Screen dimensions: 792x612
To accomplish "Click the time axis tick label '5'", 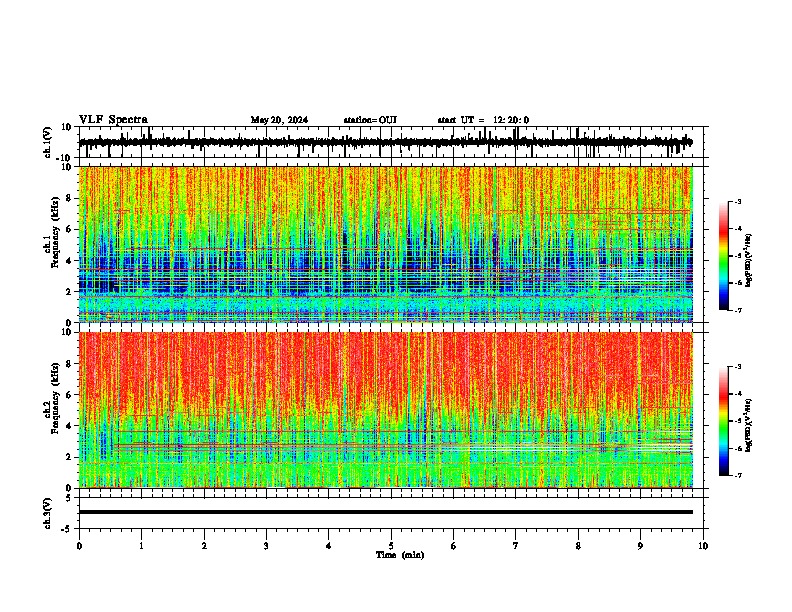I will click(x=391, y=546).
